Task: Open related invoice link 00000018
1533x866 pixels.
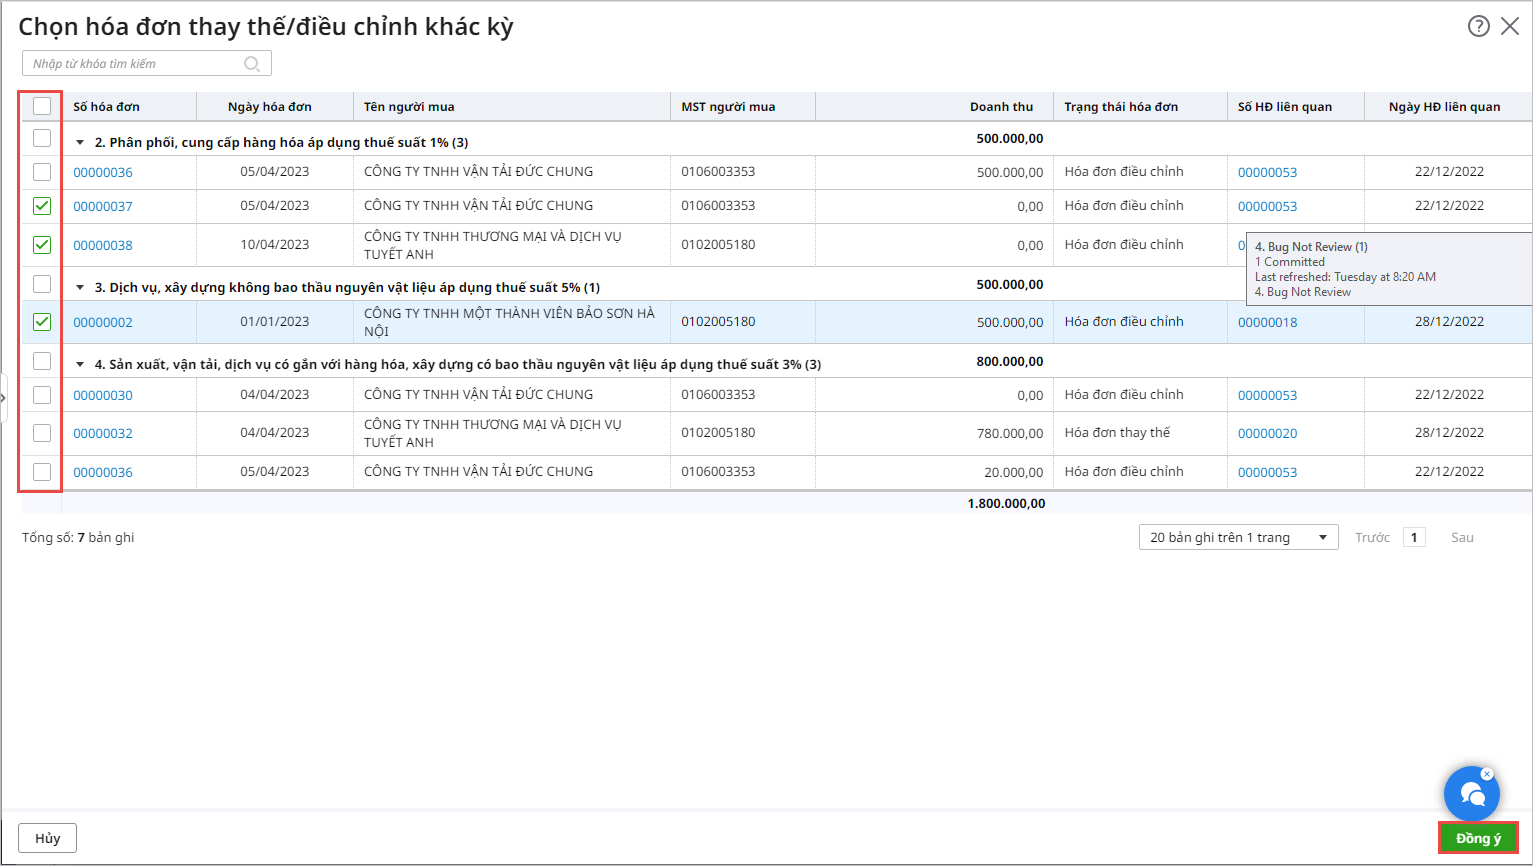Action: [x=1267, y=322]
